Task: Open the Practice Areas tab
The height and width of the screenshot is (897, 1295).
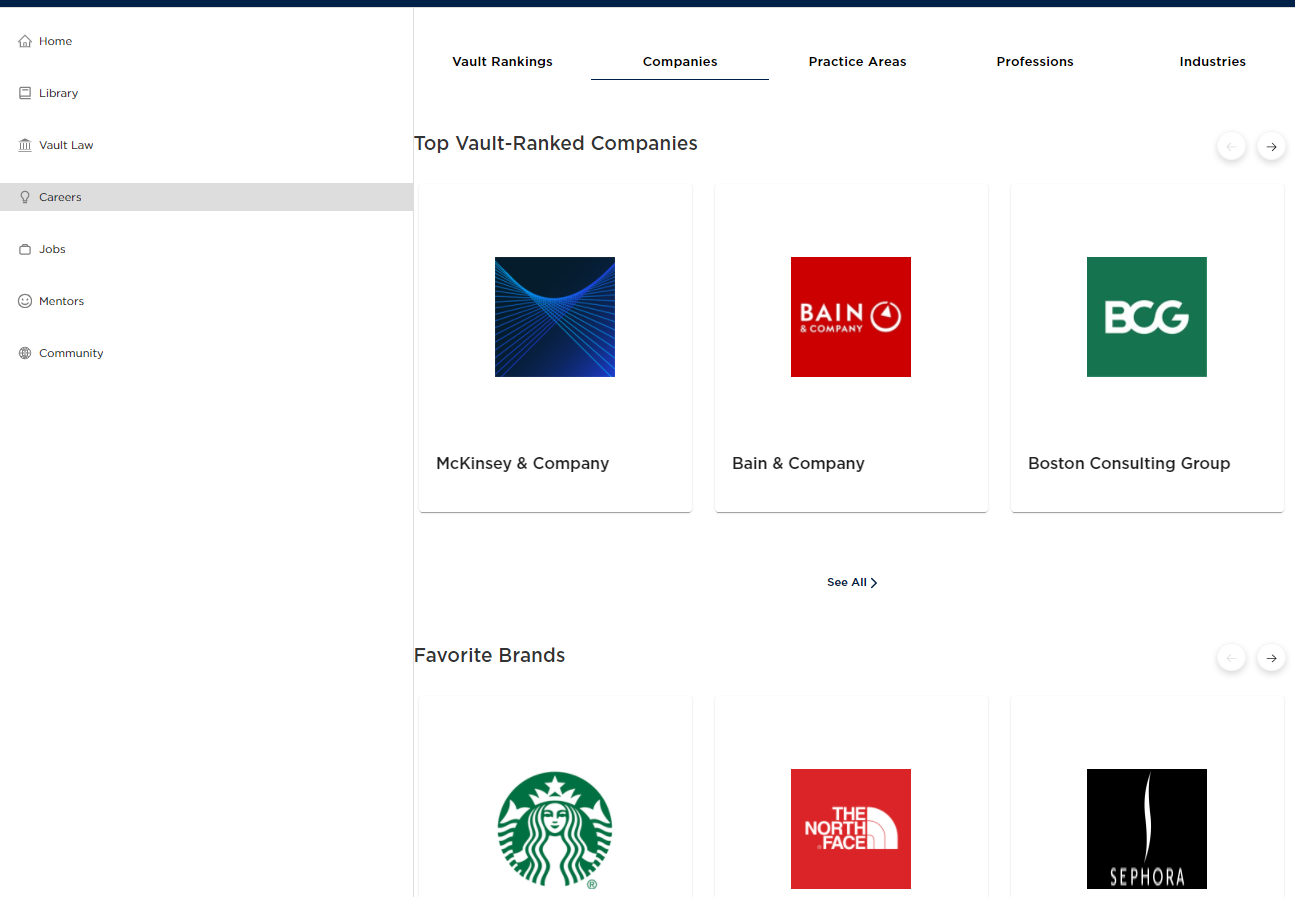Action: (857, 62)
